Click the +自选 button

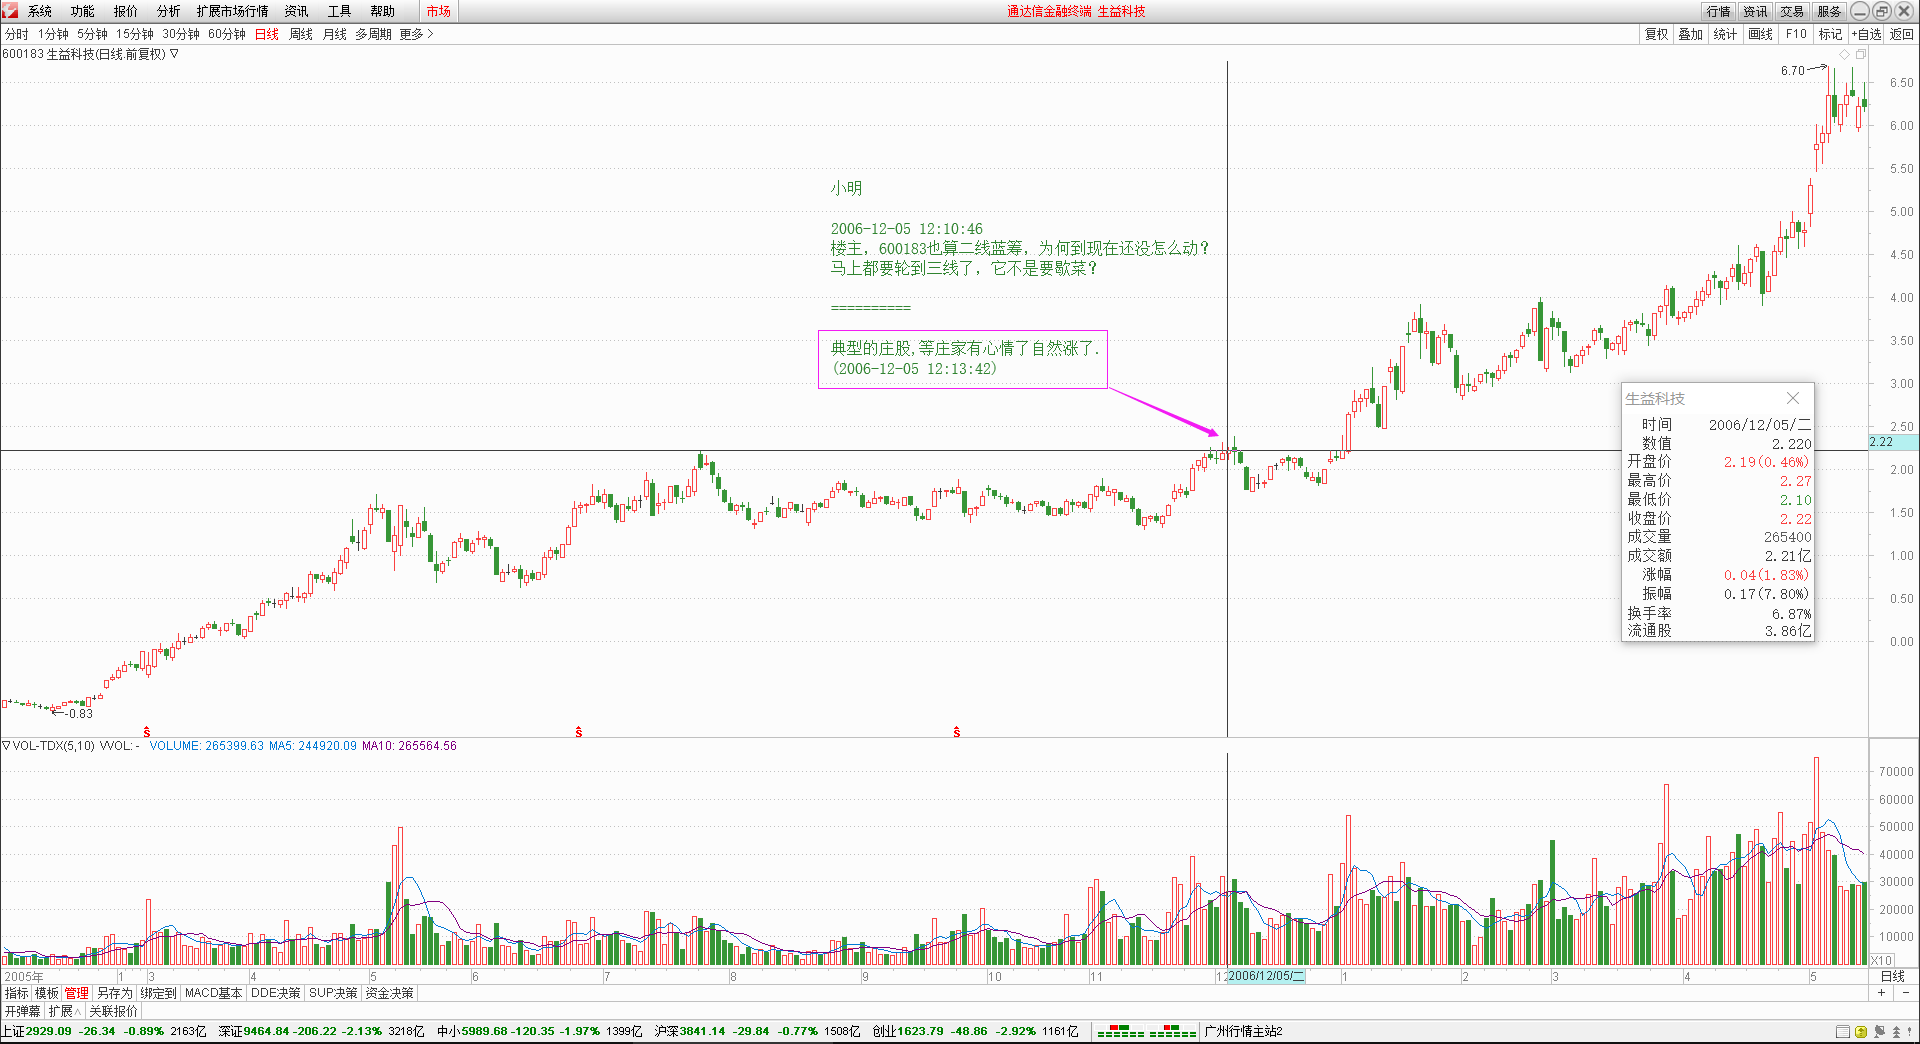[1866, 34]
